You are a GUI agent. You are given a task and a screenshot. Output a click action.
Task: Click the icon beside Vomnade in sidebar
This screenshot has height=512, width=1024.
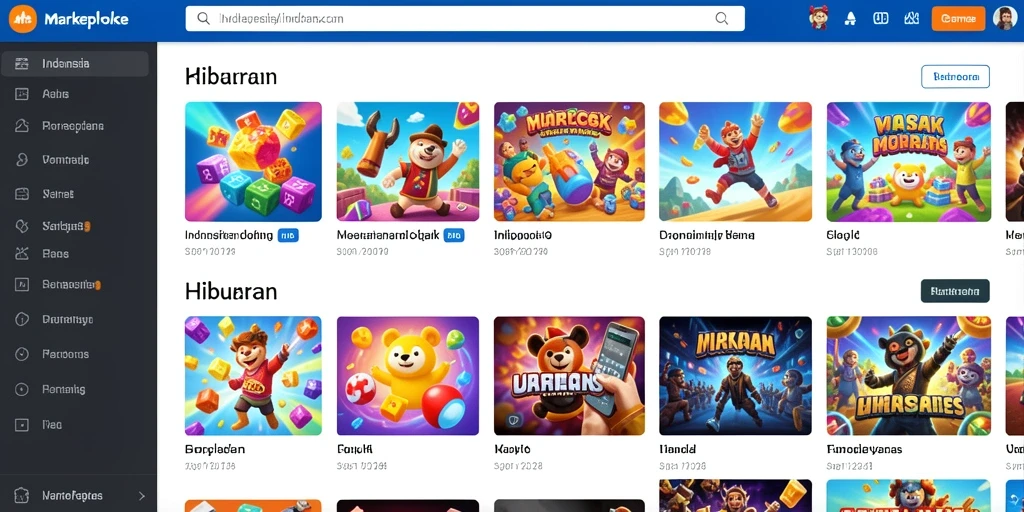(22, 160)
